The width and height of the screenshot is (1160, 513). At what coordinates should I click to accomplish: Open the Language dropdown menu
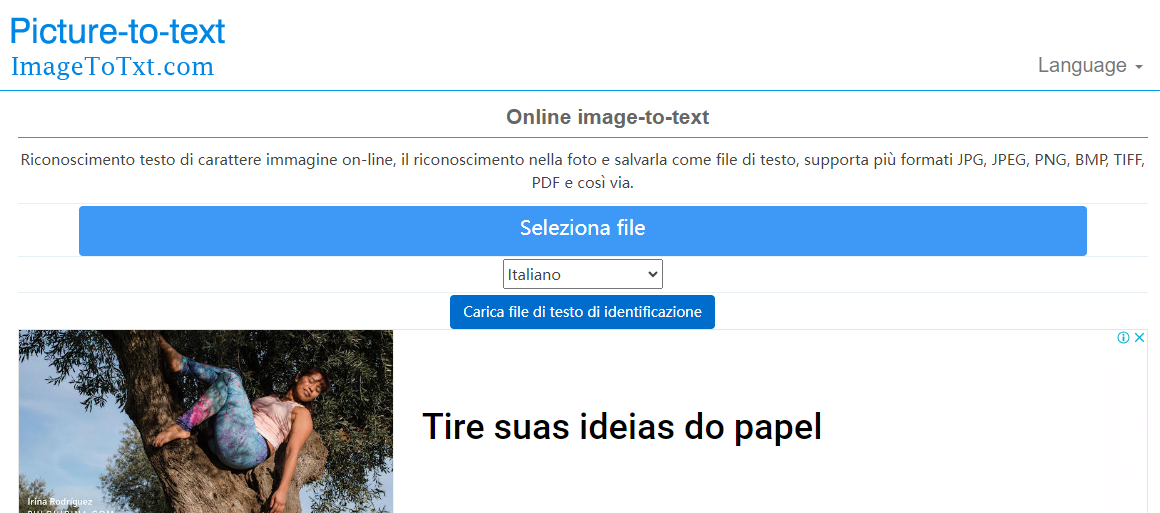coord(1090,65)
